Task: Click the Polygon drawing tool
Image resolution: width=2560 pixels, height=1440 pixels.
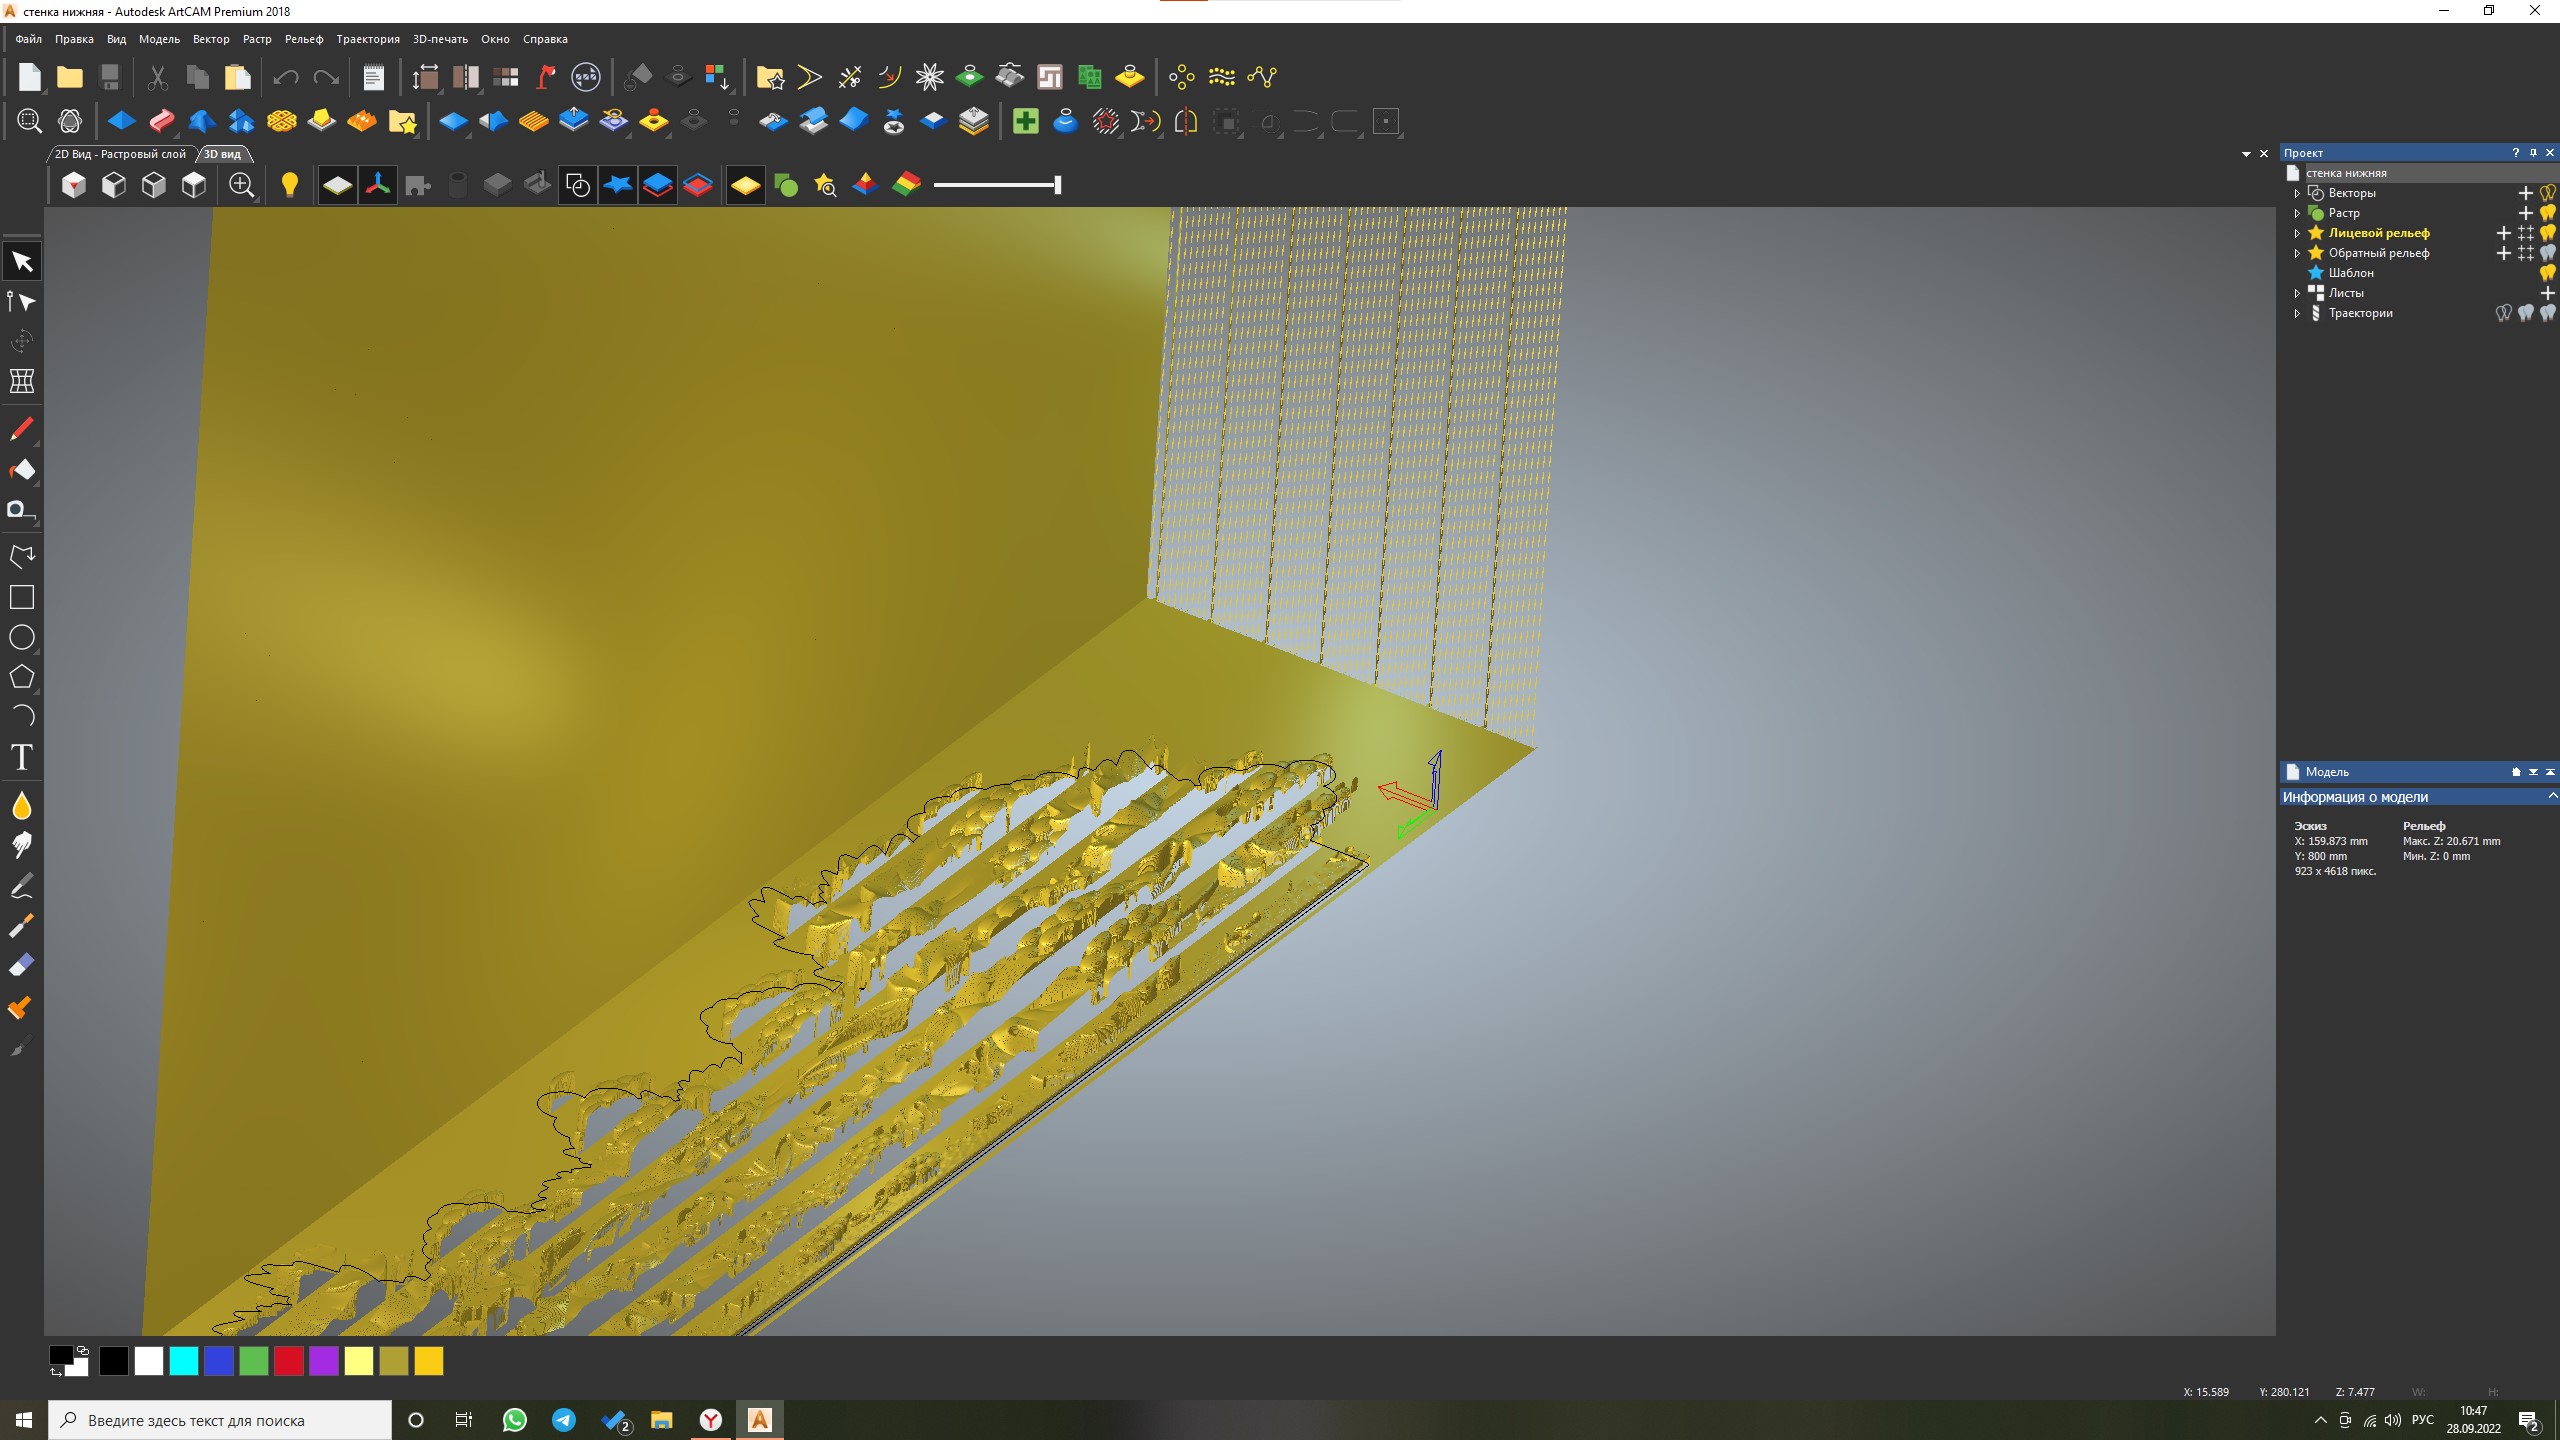Action: point(21,677)
